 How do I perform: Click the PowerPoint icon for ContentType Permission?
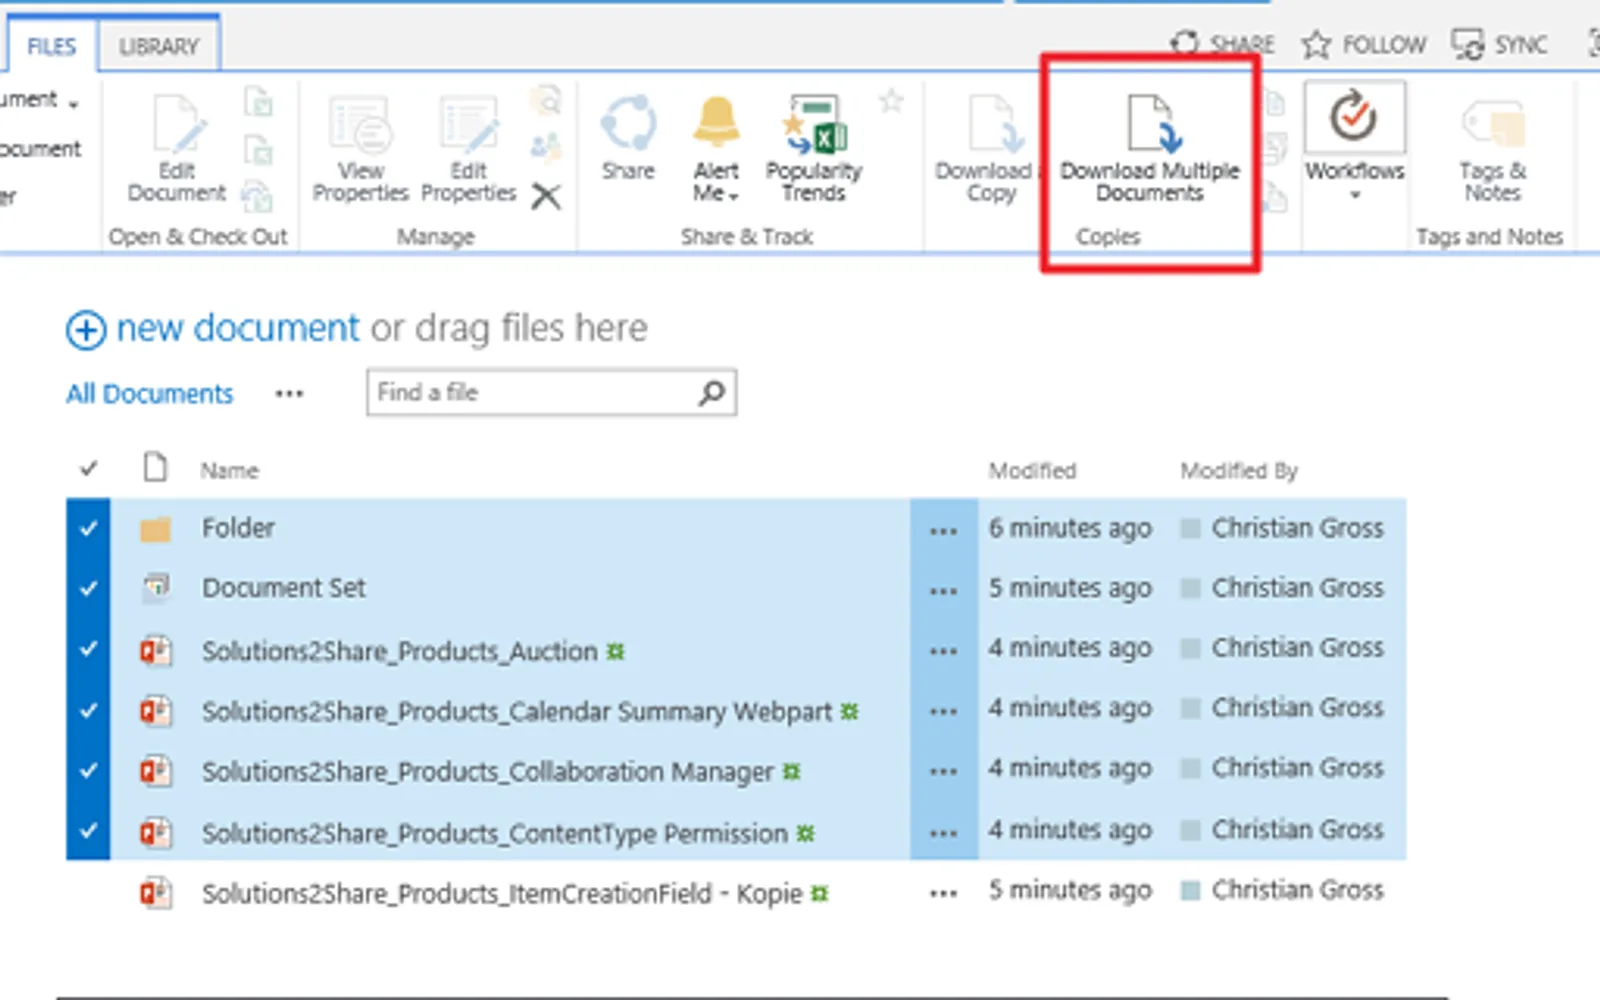tap(156, 832)
